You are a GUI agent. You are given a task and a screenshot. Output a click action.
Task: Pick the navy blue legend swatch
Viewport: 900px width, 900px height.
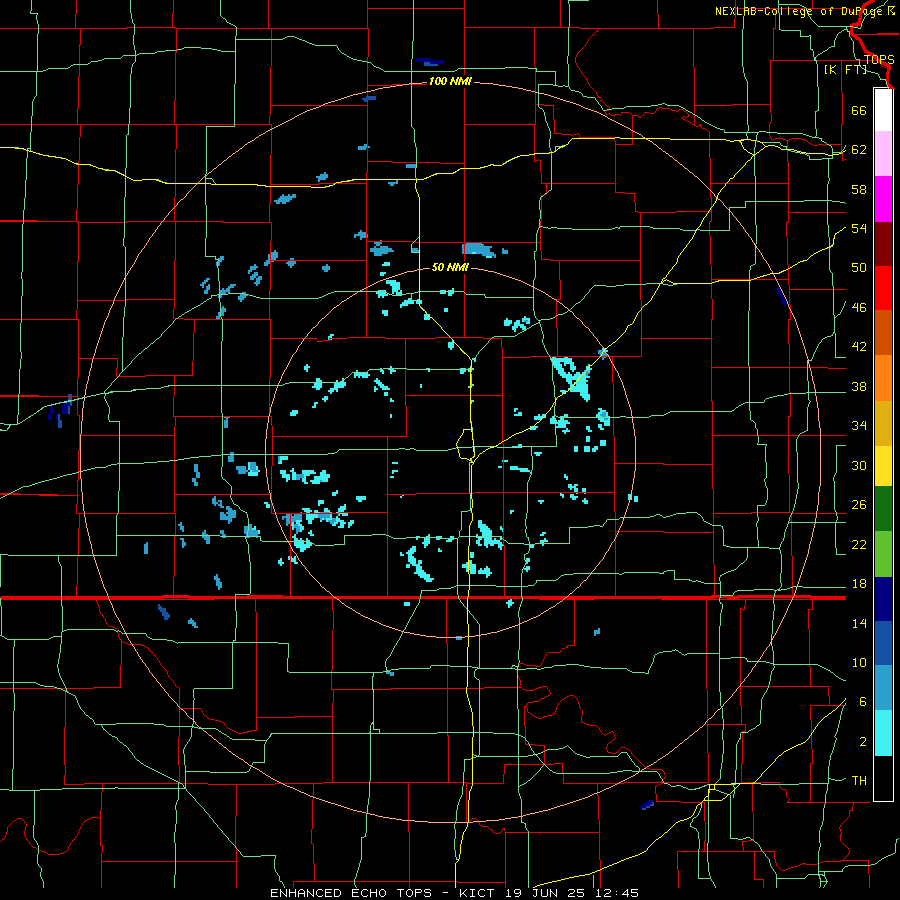click(883, 599)
